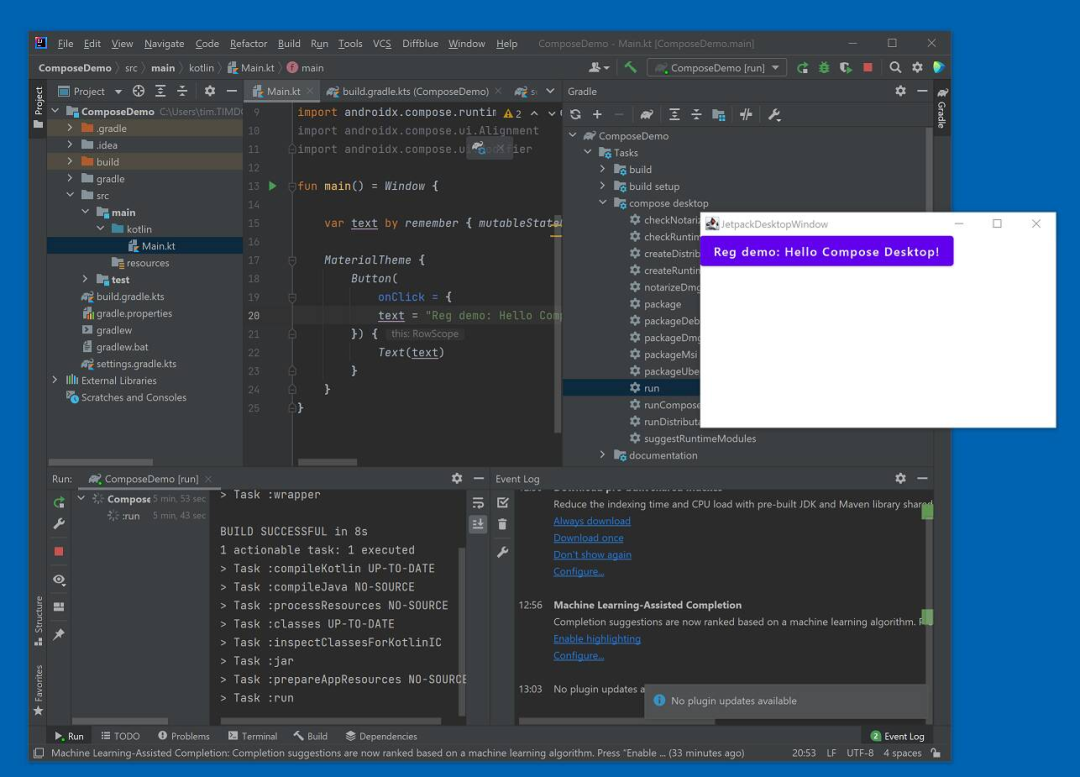The image size is (1080, 777).
Task: Clear the Event Log with trash icon
Action: click(502, 524)
